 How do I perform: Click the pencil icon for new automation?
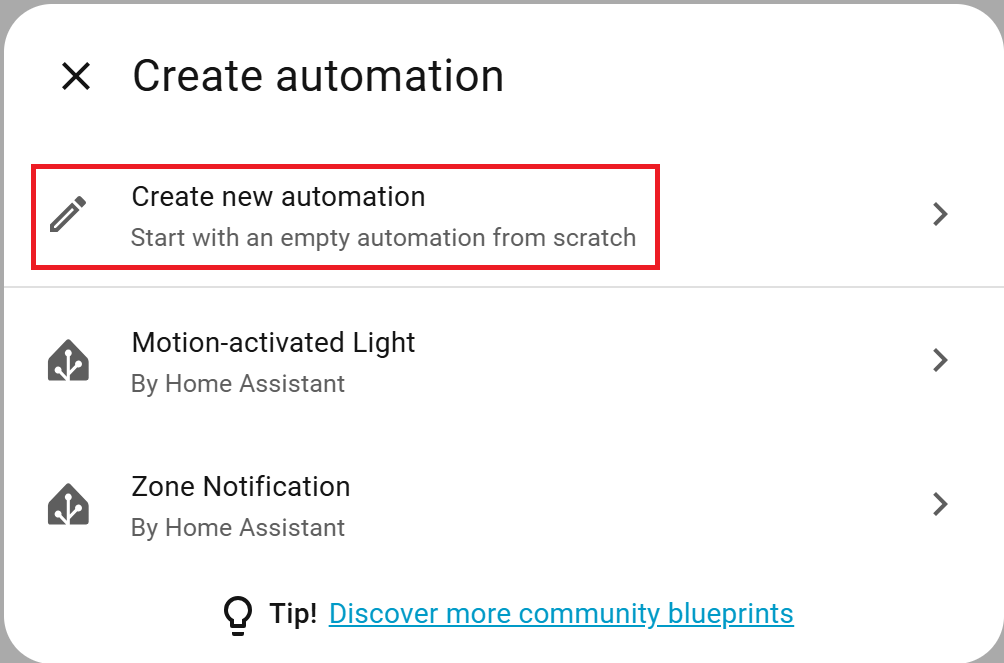coord(69,215)
